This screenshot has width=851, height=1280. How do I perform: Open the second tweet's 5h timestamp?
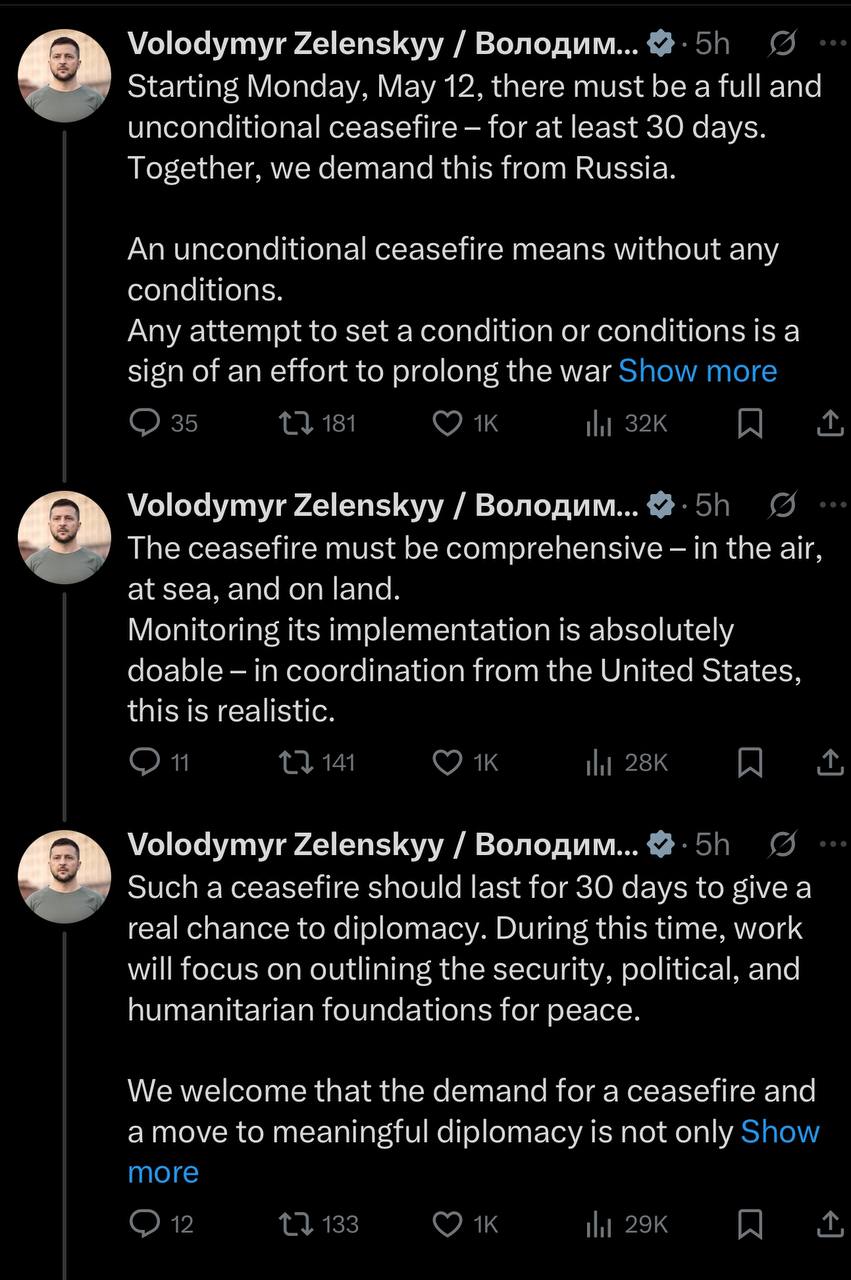[712, 506]
